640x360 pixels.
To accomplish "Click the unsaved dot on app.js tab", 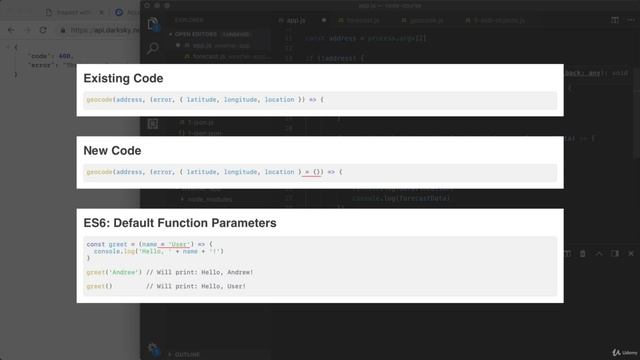I will [324, 20].
